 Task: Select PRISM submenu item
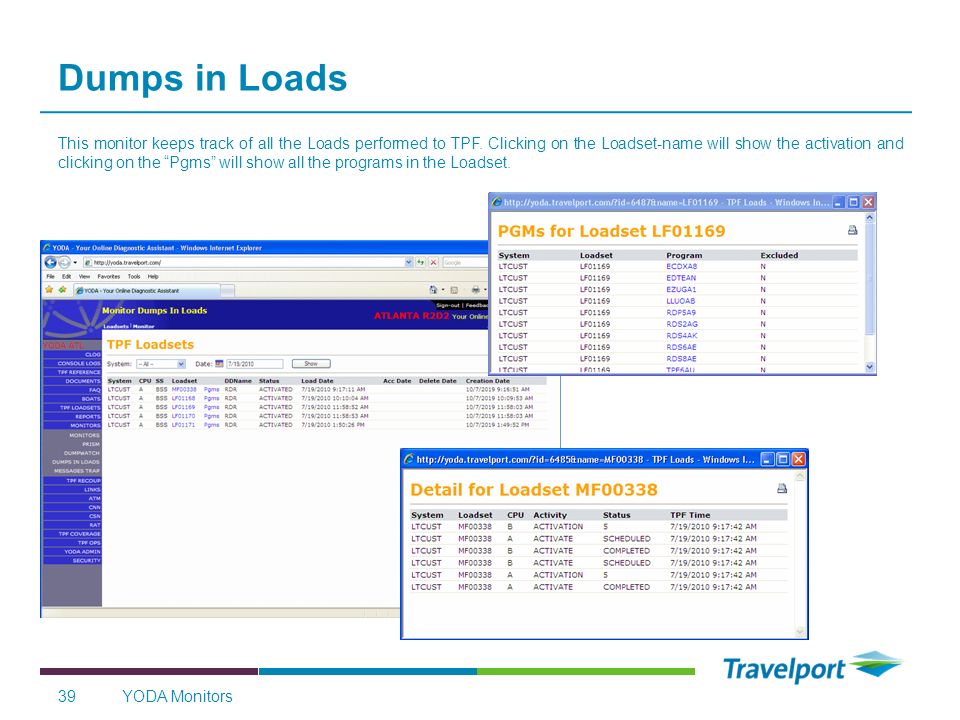point(91,444)
